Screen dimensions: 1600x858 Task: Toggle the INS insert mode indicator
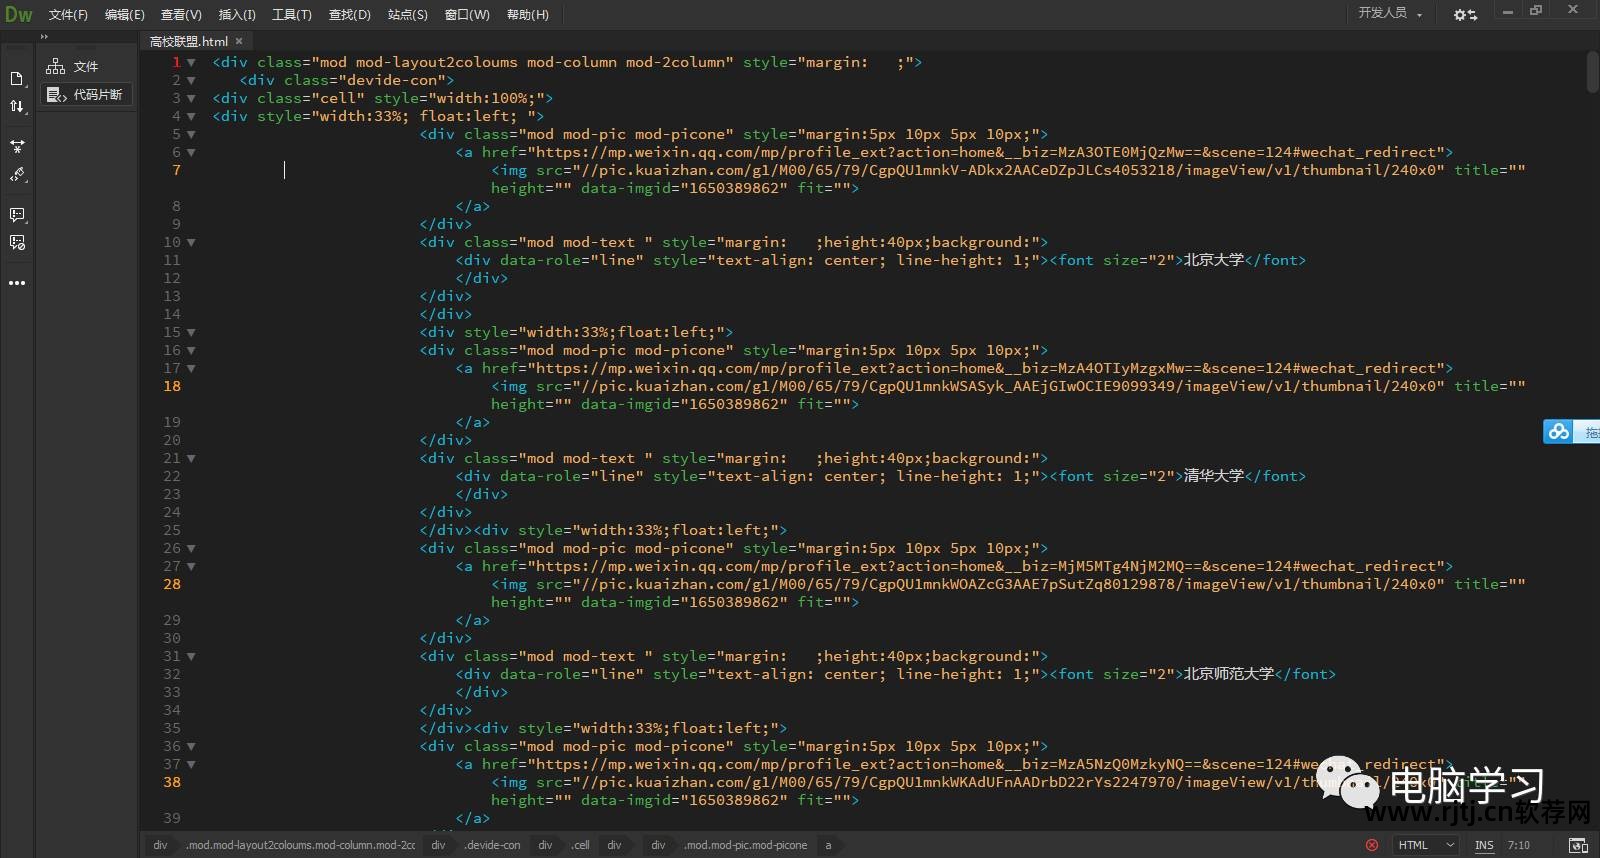(1484, 845)
